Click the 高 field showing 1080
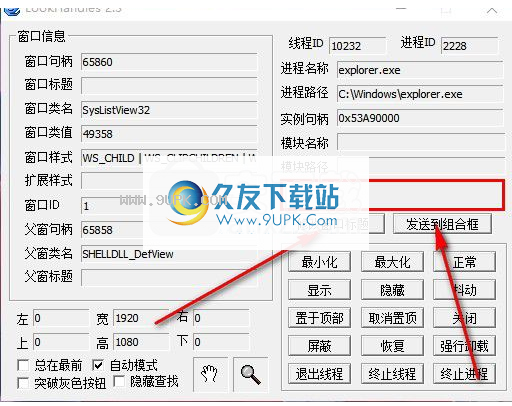This screenshot has width=512, height=406. (141, 342)
